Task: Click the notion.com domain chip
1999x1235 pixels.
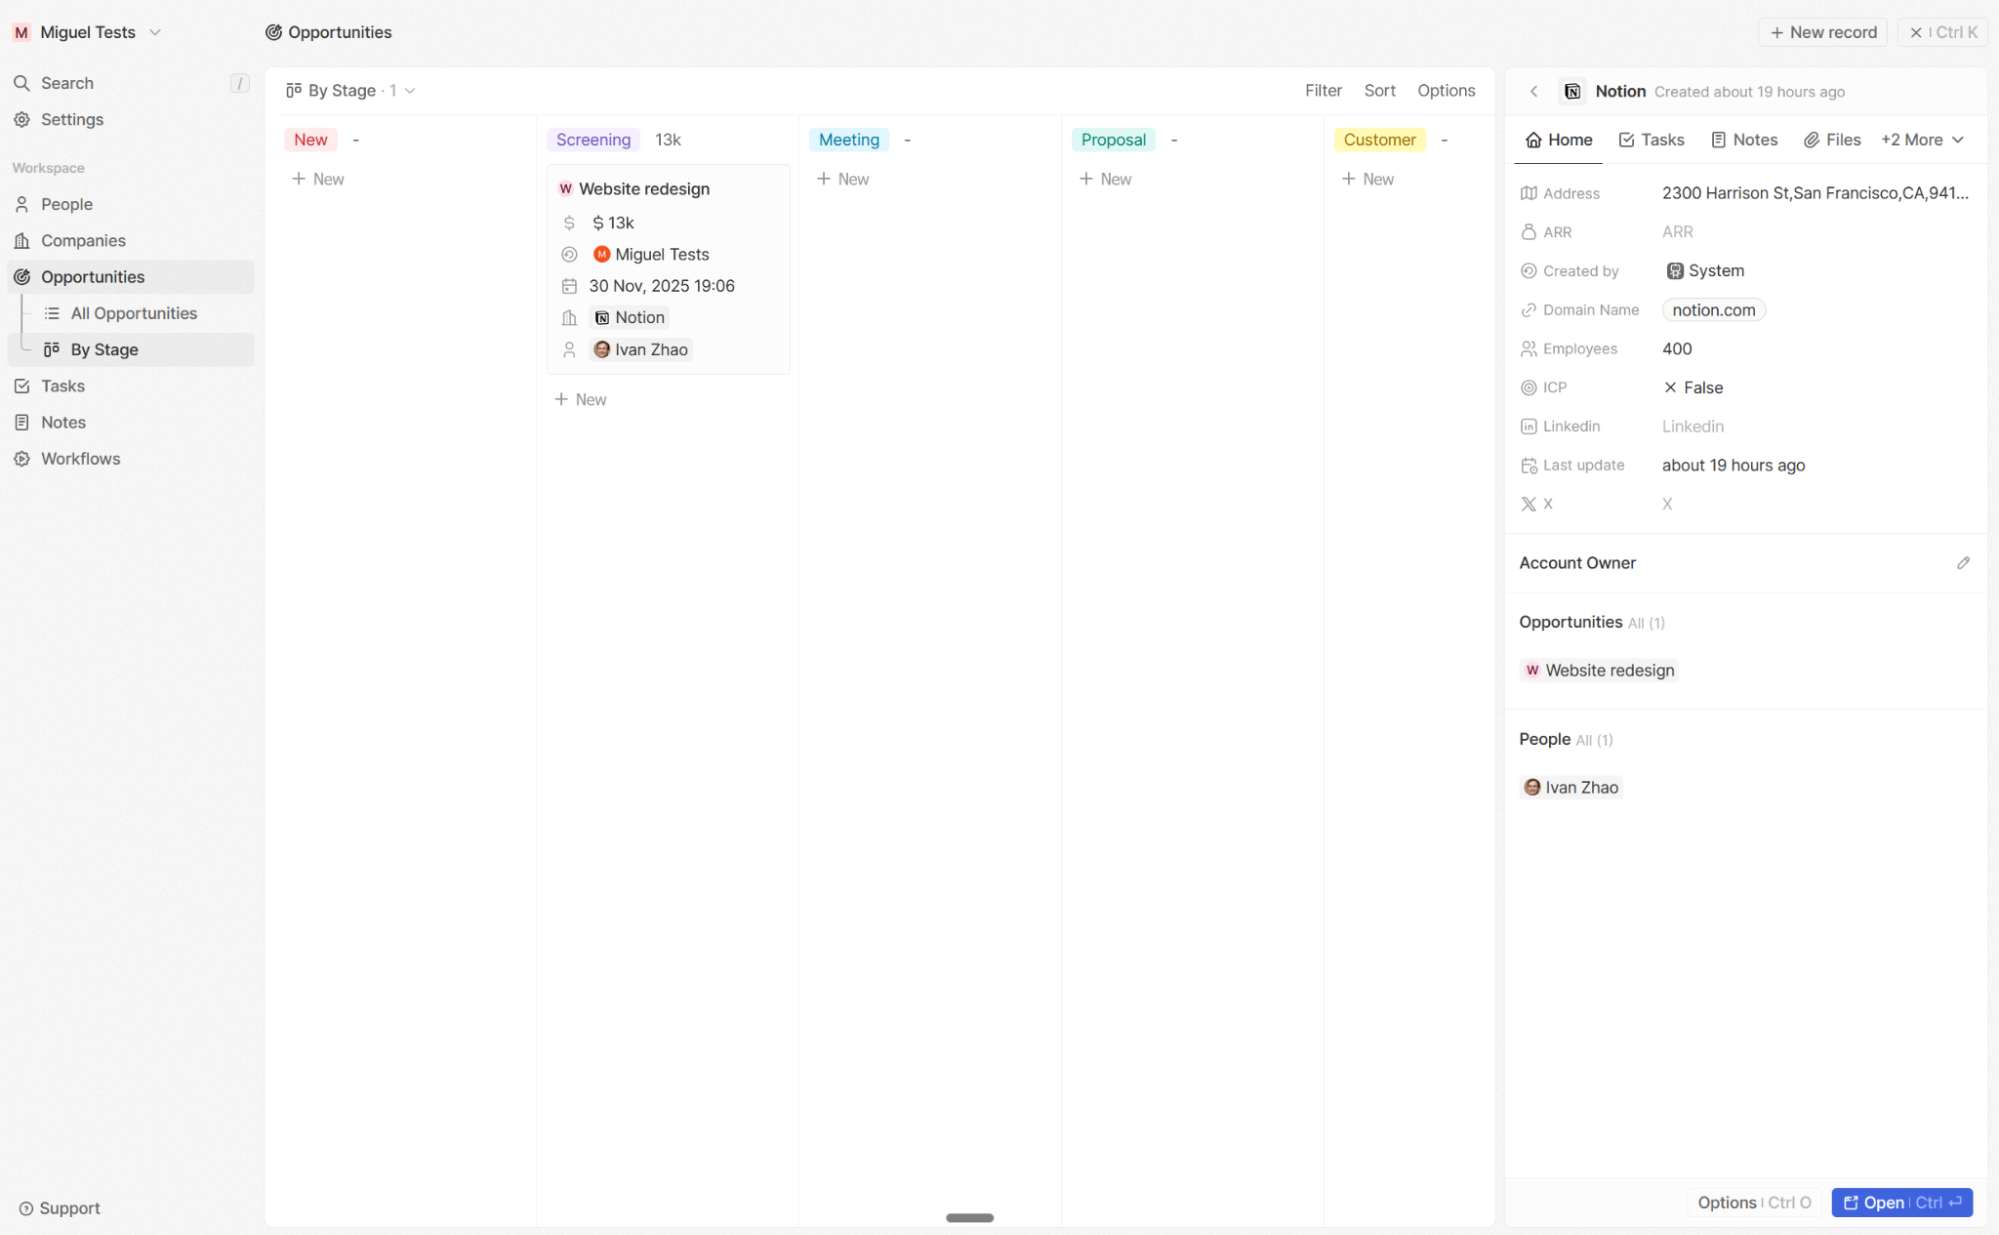Action: coord(1713,310)
